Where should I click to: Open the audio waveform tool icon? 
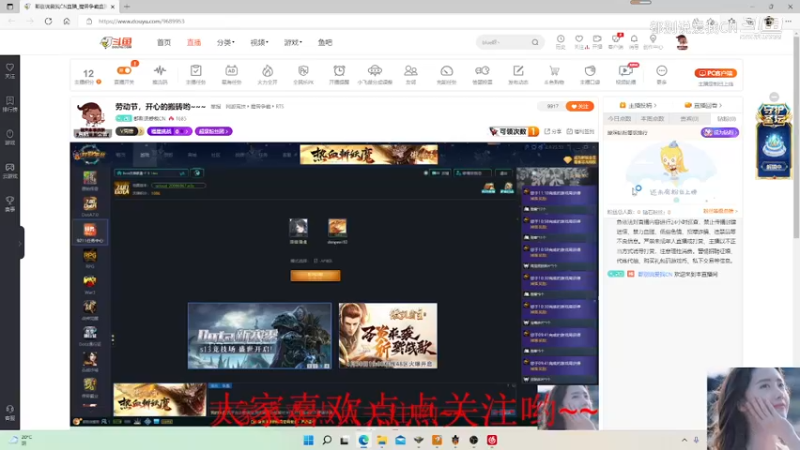point(160,73)
